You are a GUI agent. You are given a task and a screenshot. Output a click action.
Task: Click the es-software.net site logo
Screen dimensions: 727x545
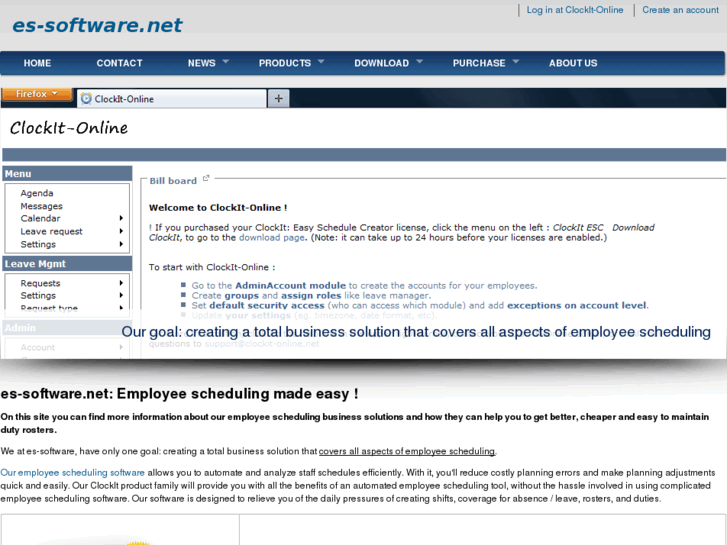(x=97, y=25)
